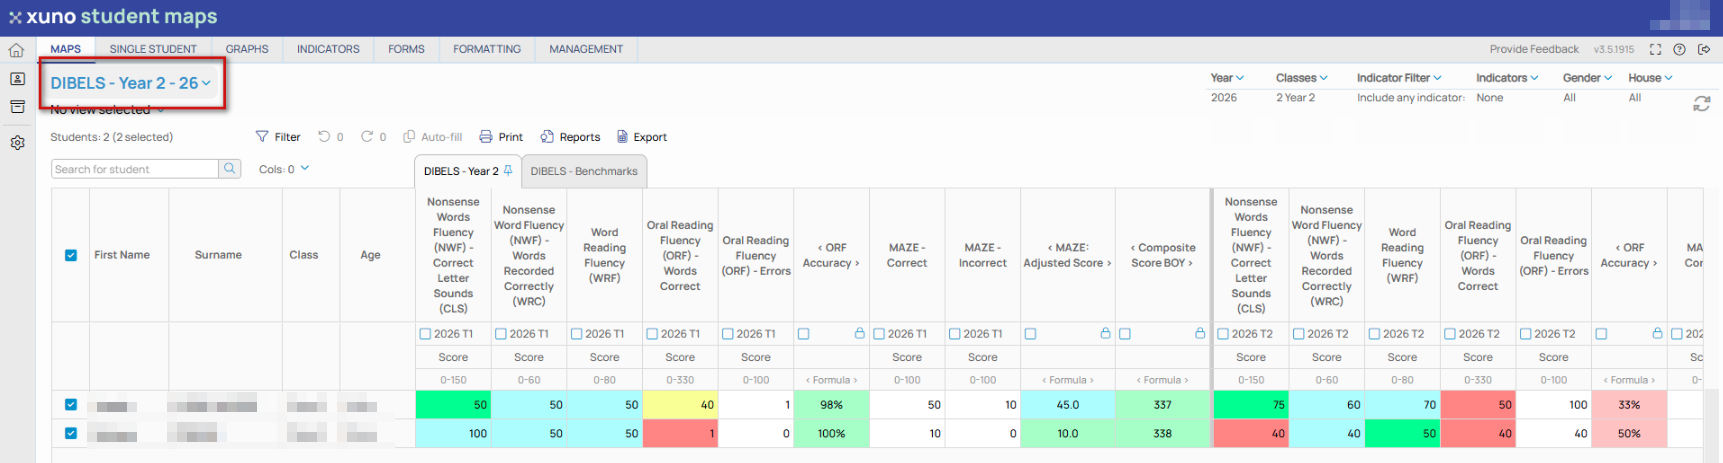
Task: Open the DIBELS - Benchmarks tab
Action: 584,171
